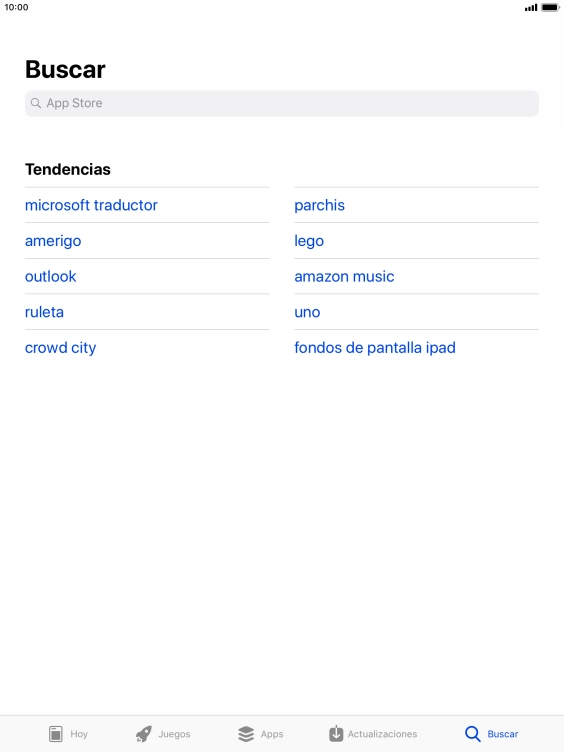
Task: Focus the App Store search field
Action: (x=282, y=103)
